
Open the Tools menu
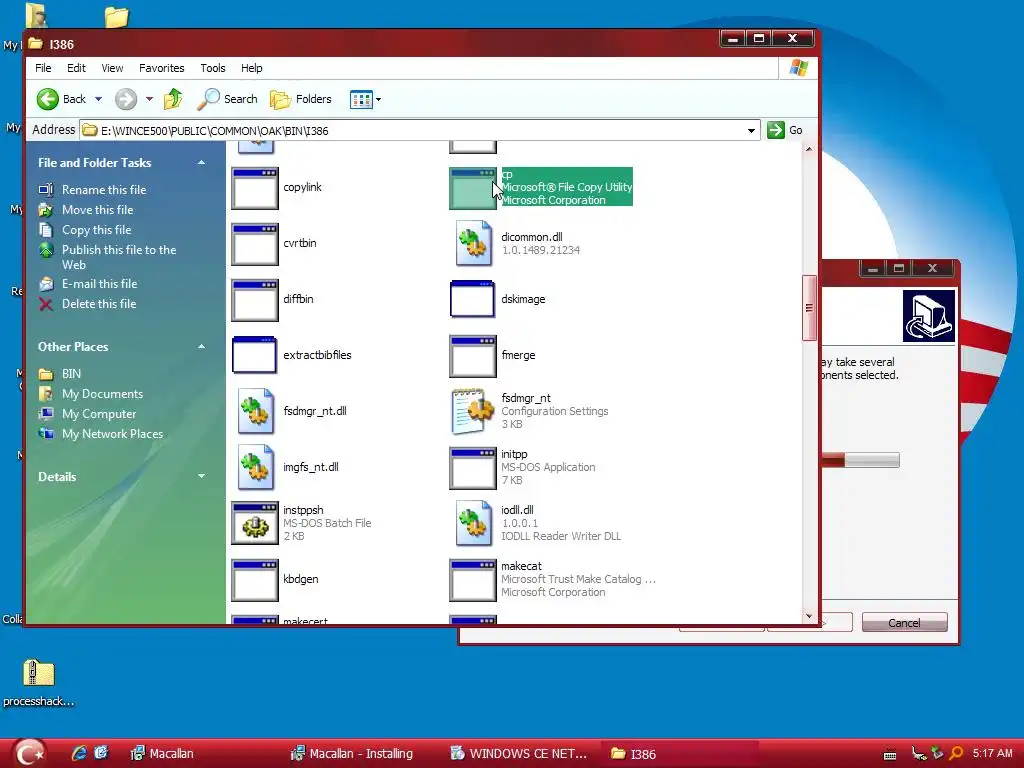click(x=213, y=68)
